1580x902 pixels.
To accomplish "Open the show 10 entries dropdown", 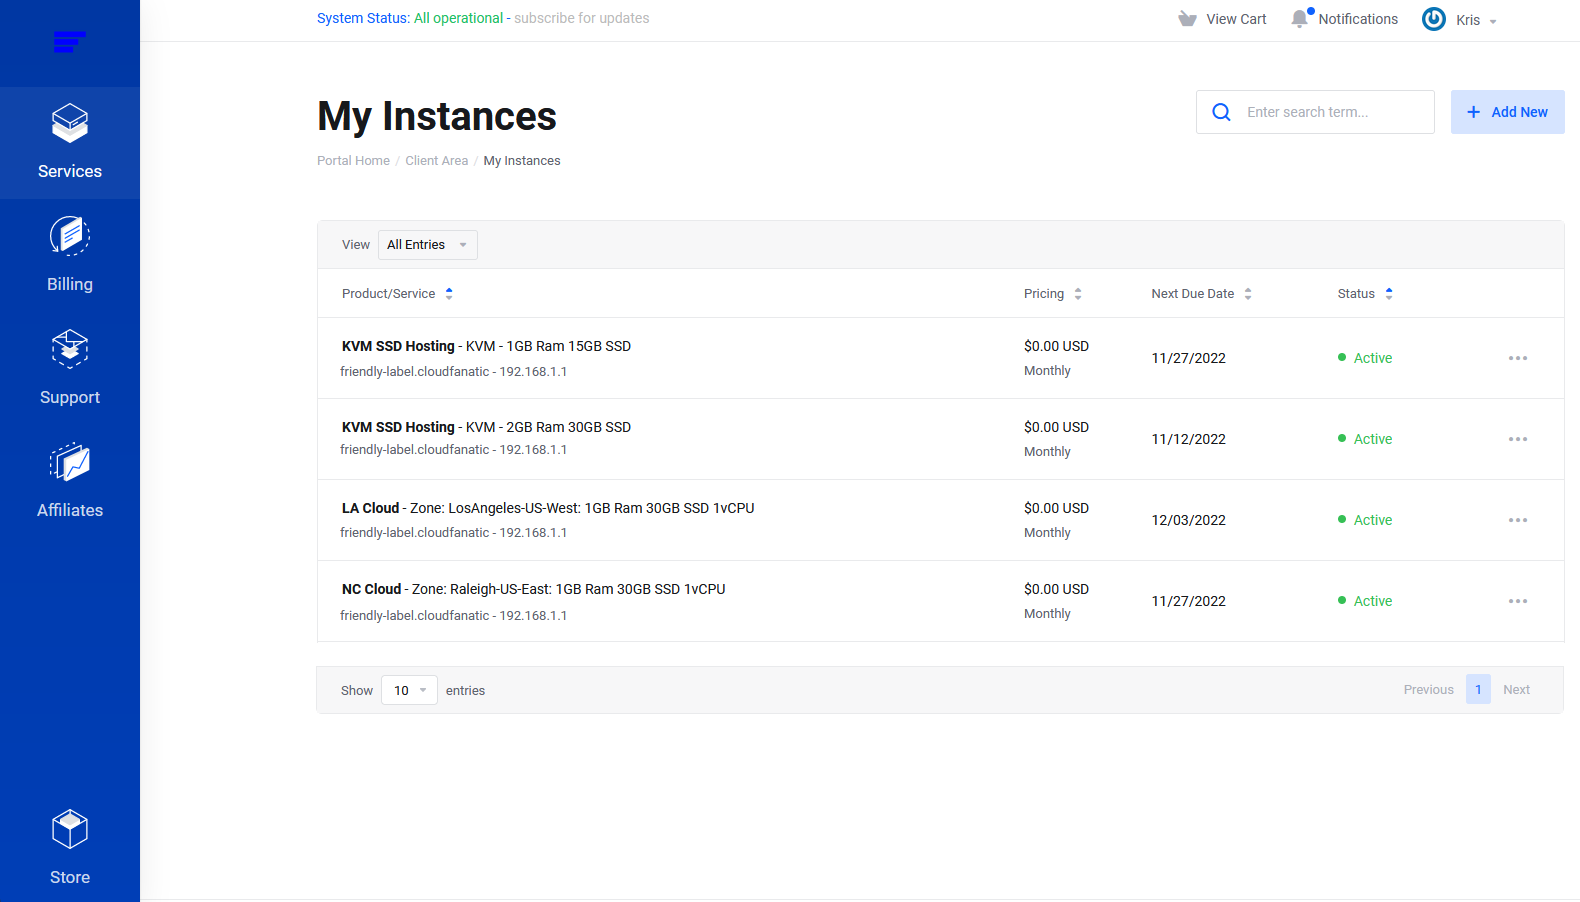I will 409,690.
